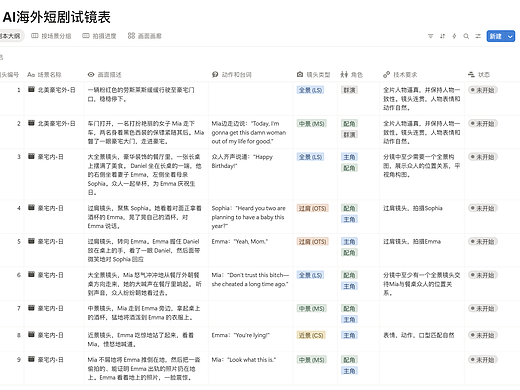Open the 未开始 status in row 6

pos(483,275)
